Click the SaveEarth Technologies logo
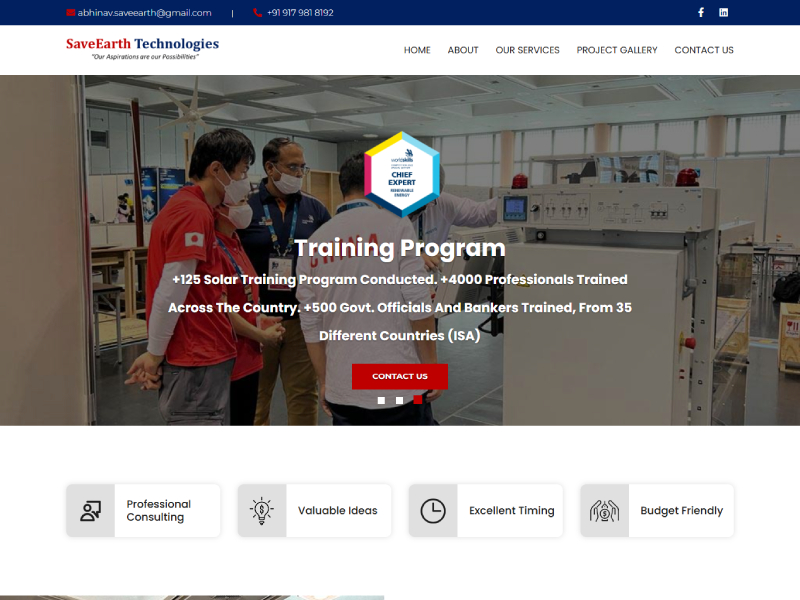Screen dimensions: 800x600 (142, 48)
